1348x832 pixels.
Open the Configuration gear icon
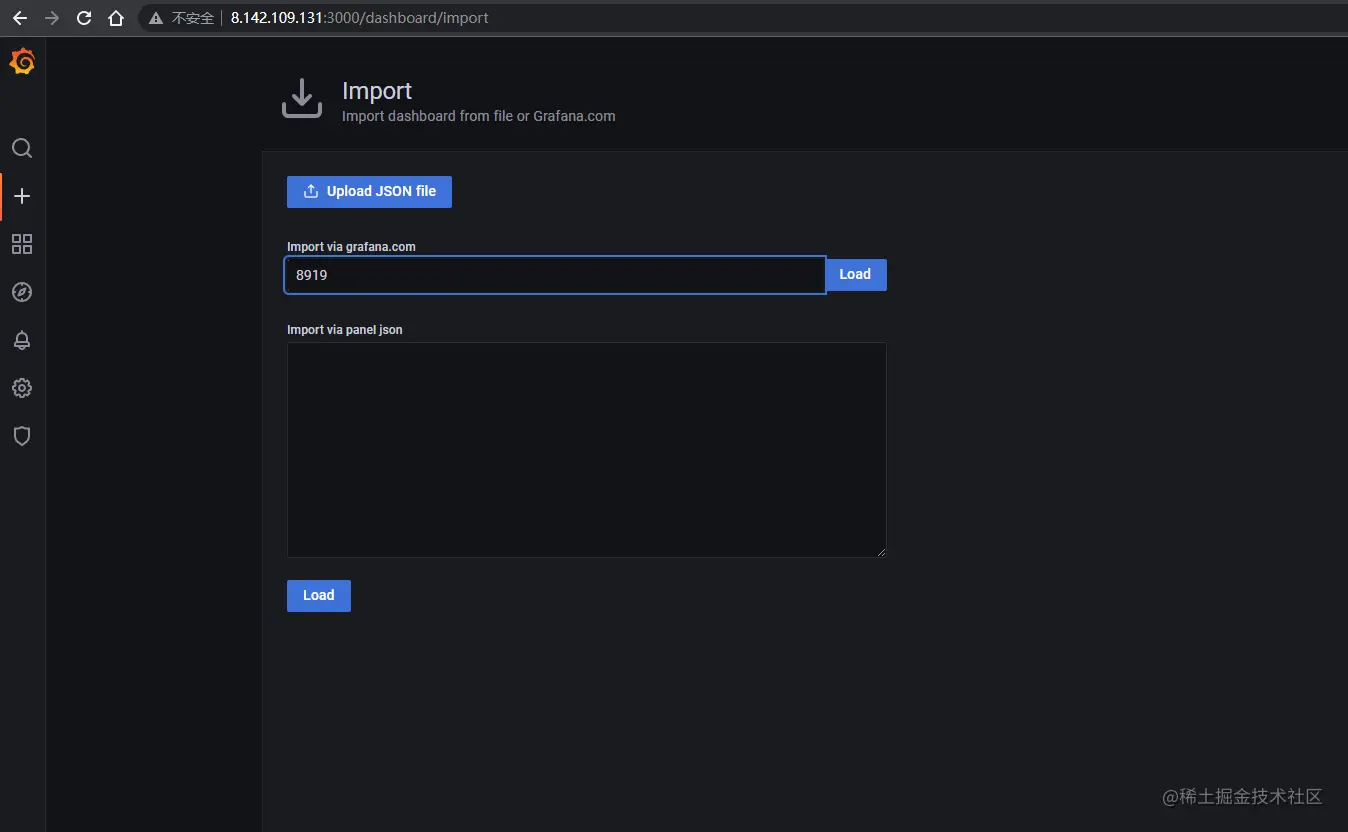tap(22, 388)
